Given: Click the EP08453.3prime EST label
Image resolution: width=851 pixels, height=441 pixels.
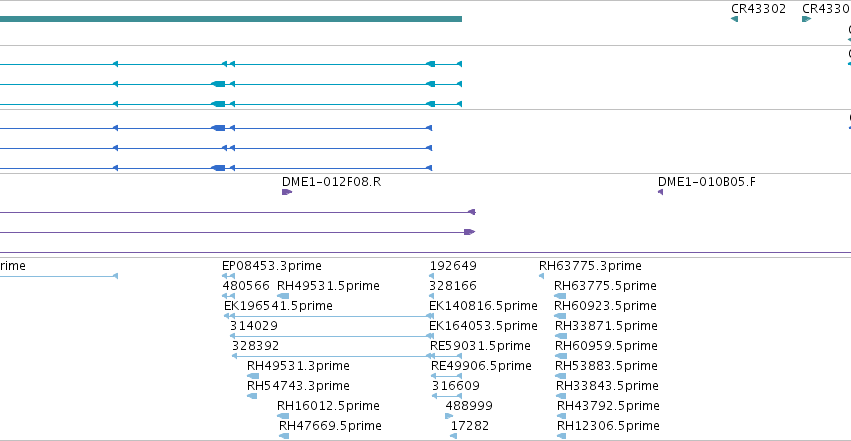Looking at the screenshot, I should (x=271, y=266).
